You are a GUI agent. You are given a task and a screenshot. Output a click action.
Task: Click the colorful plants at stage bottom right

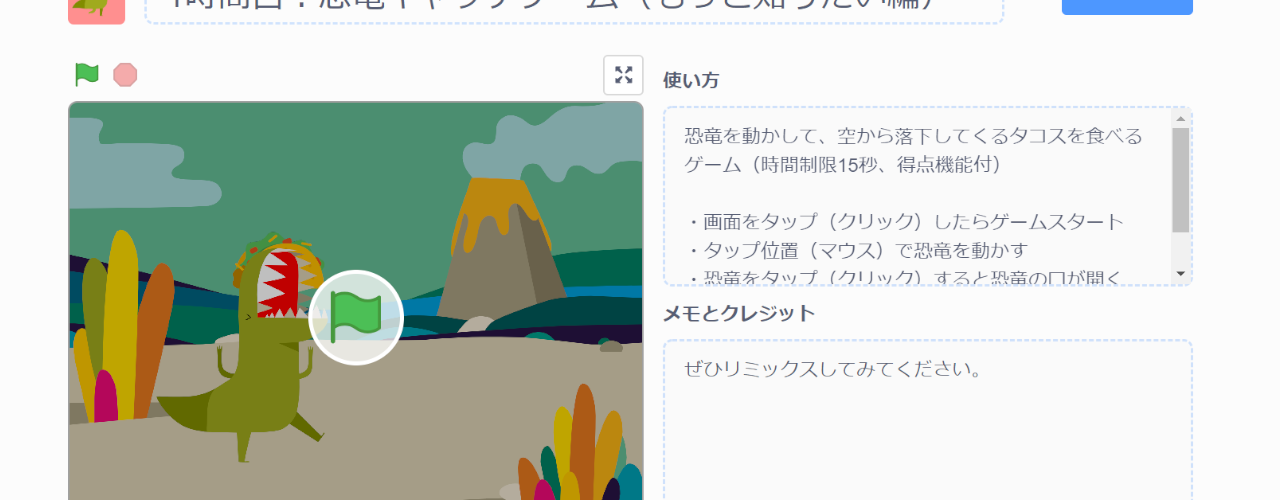(580, 450)
